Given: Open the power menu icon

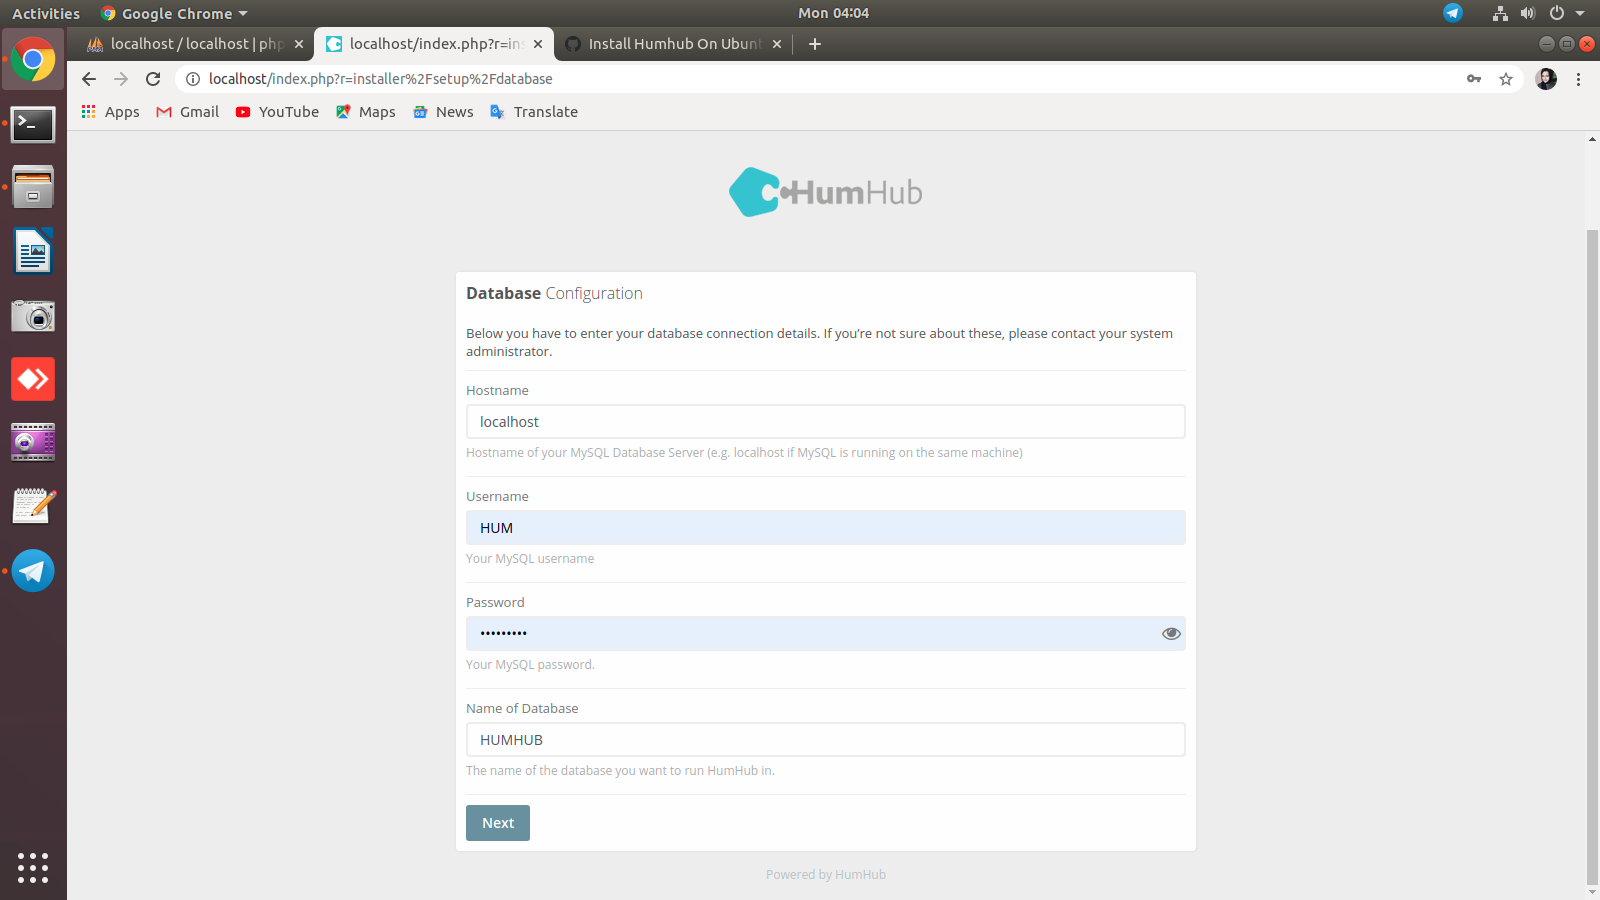Looking at the screenshot, I should click(1557, 13).
